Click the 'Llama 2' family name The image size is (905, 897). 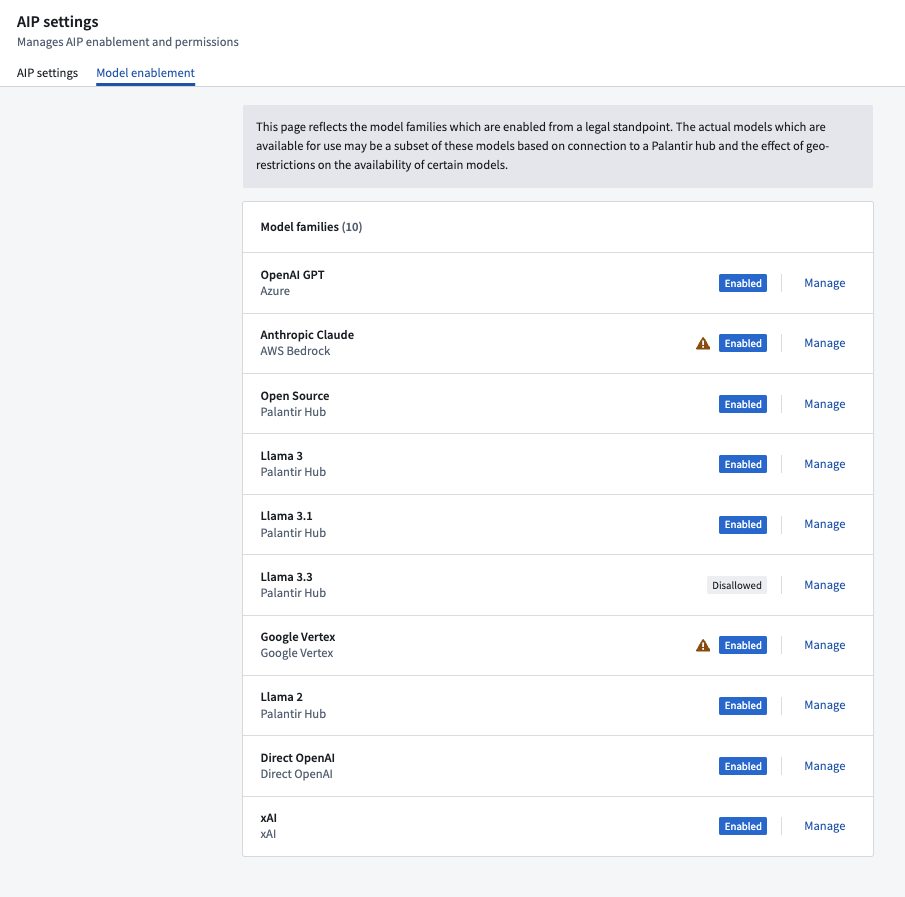281,697
